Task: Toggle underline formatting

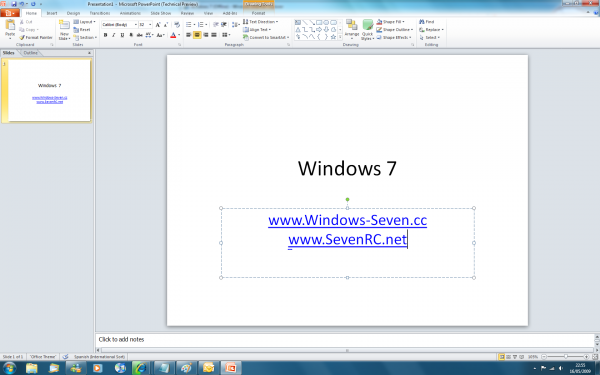Action: click(x=122, y=35)
